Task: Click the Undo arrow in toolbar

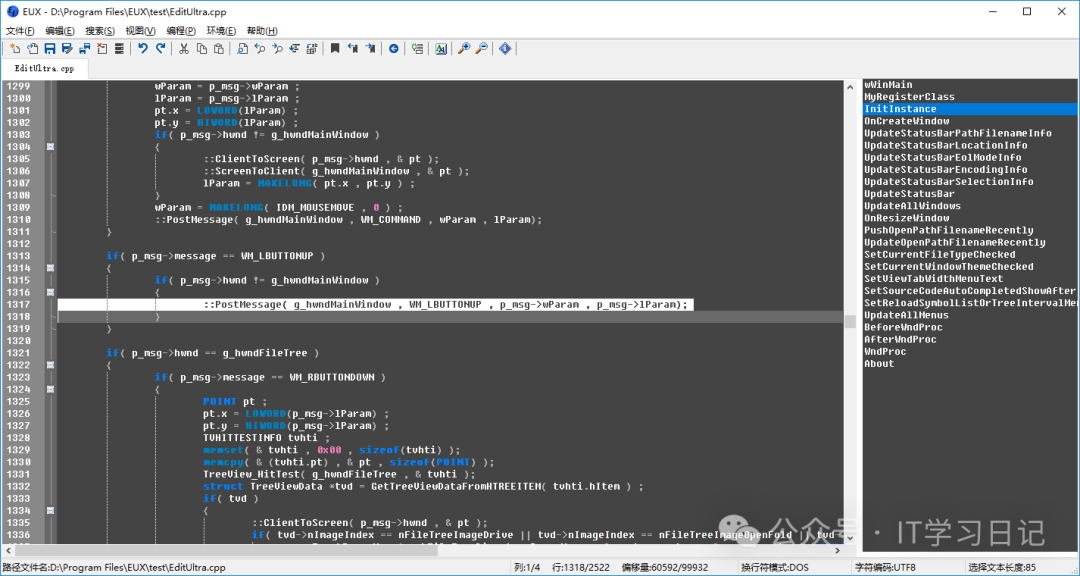Action: (x=143, y=48)
